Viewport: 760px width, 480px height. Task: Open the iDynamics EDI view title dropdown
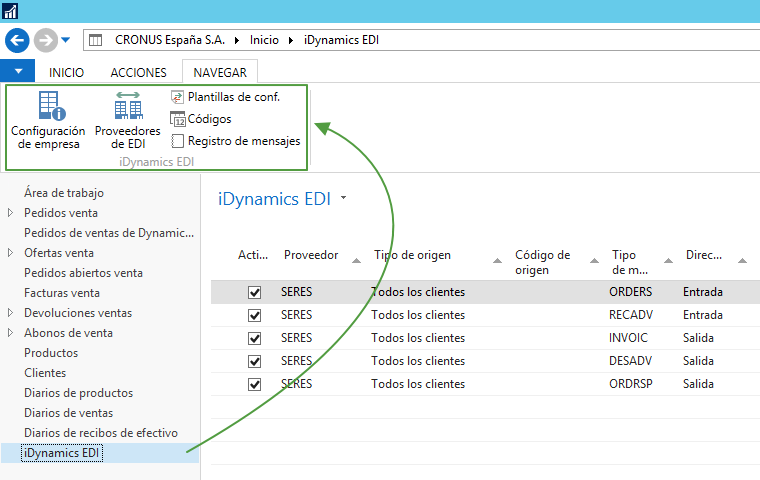click(344, 198)
